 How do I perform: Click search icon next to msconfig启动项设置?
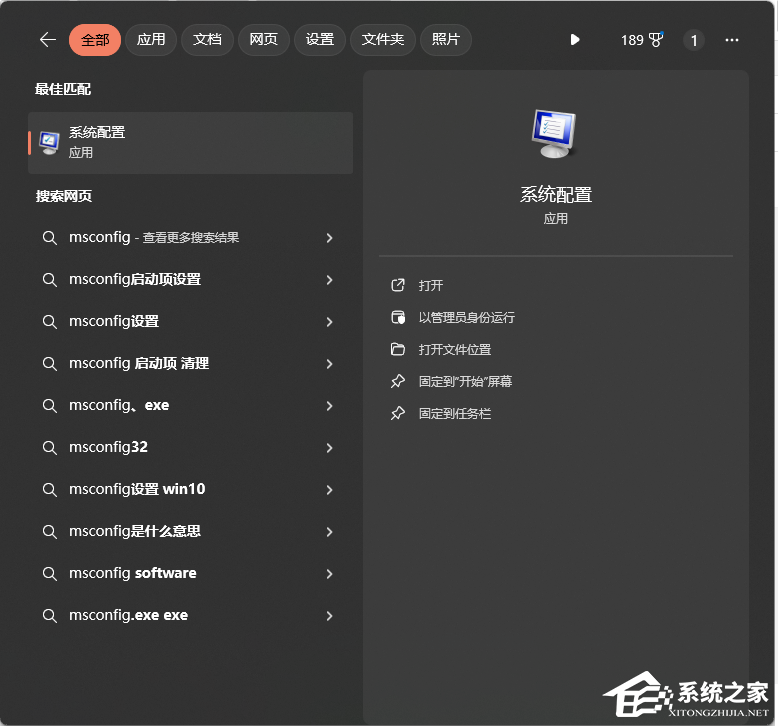pyautogui.click(x=50, y=280)
